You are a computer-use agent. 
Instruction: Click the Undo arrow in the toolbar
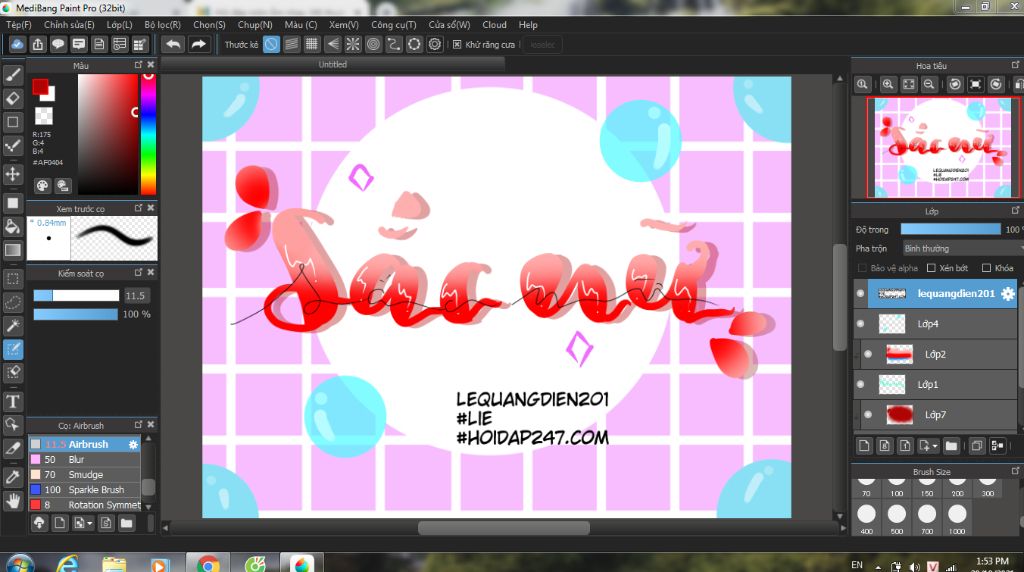173,44
